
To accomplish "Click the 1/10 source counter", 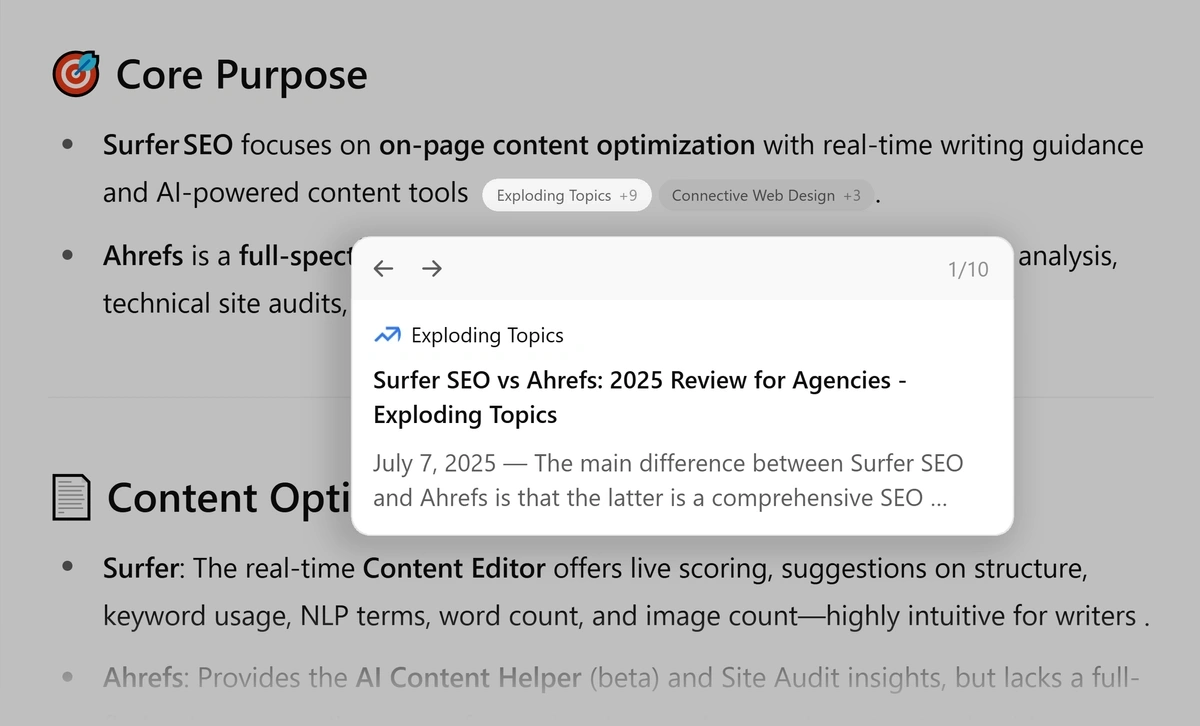I will pos(967,269).
